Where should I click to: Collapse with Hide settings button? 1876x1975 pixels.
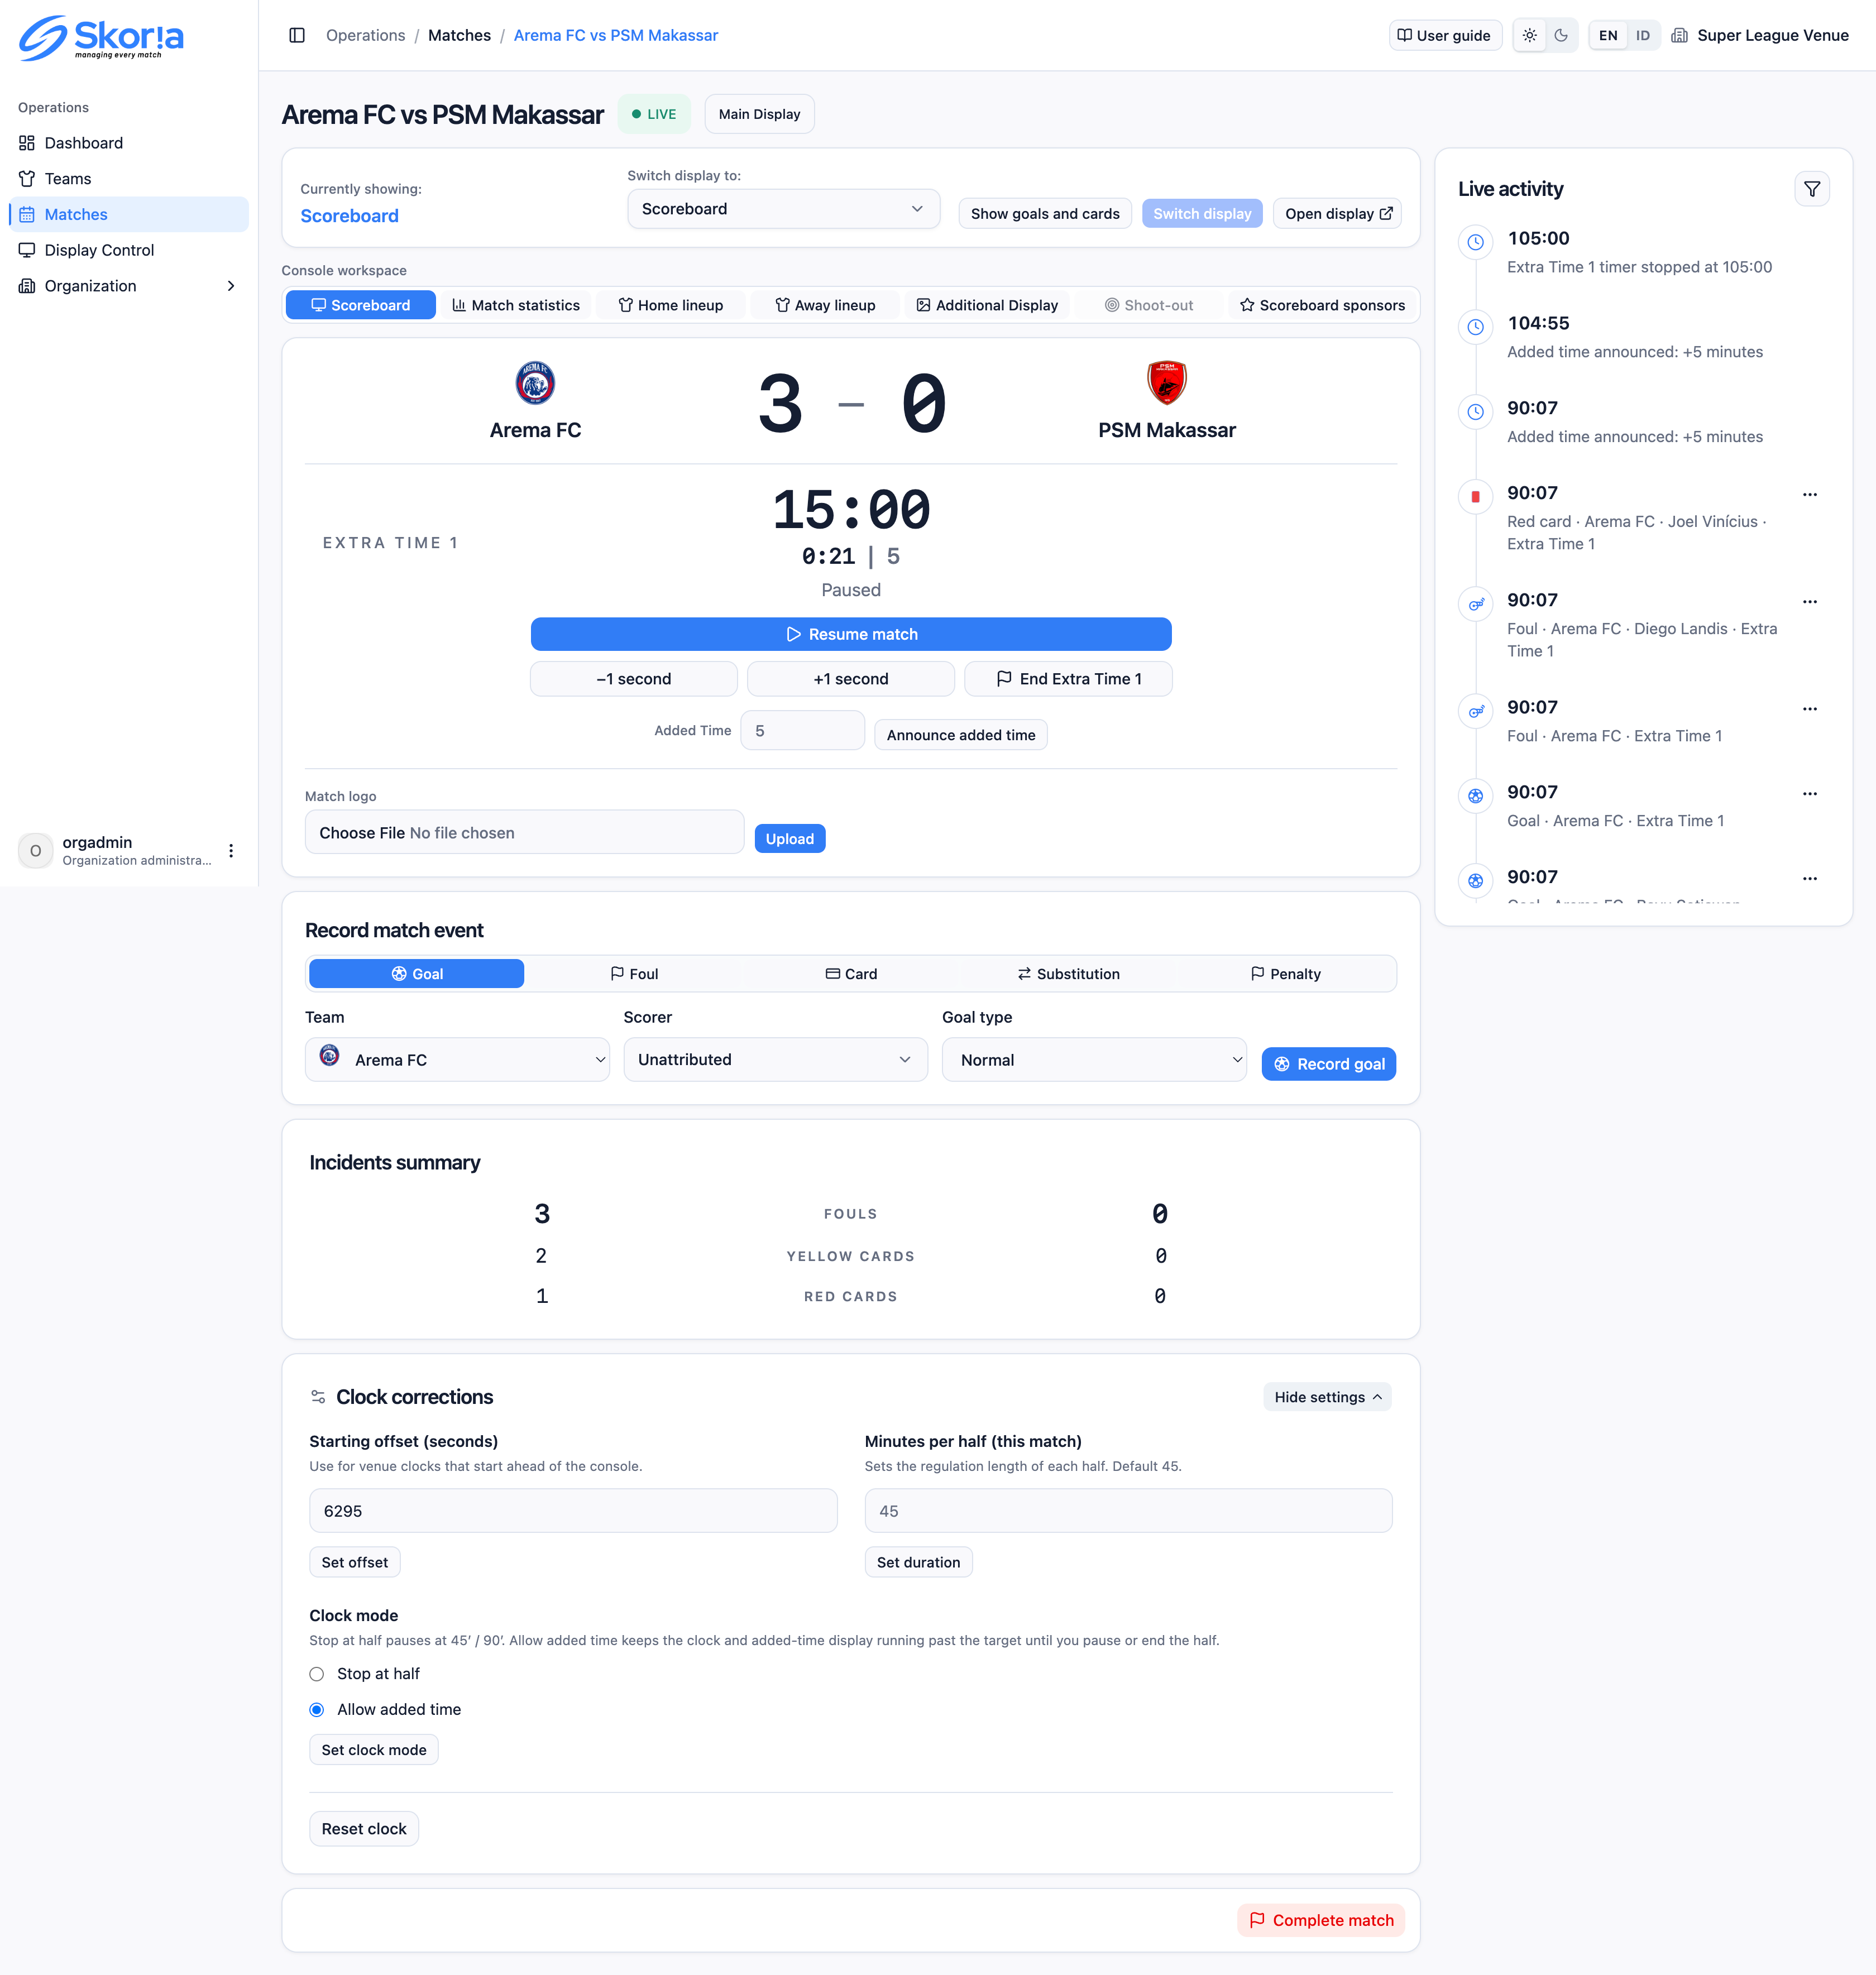(x=1327, y=1397)
